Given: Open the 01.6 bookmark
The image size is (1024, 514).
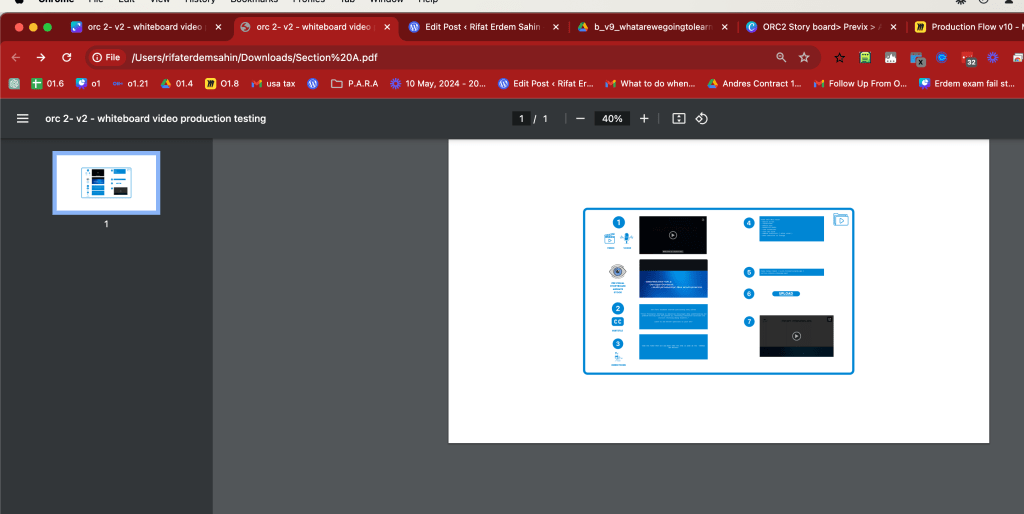Looking at the screenshot, I should [48, 84].
